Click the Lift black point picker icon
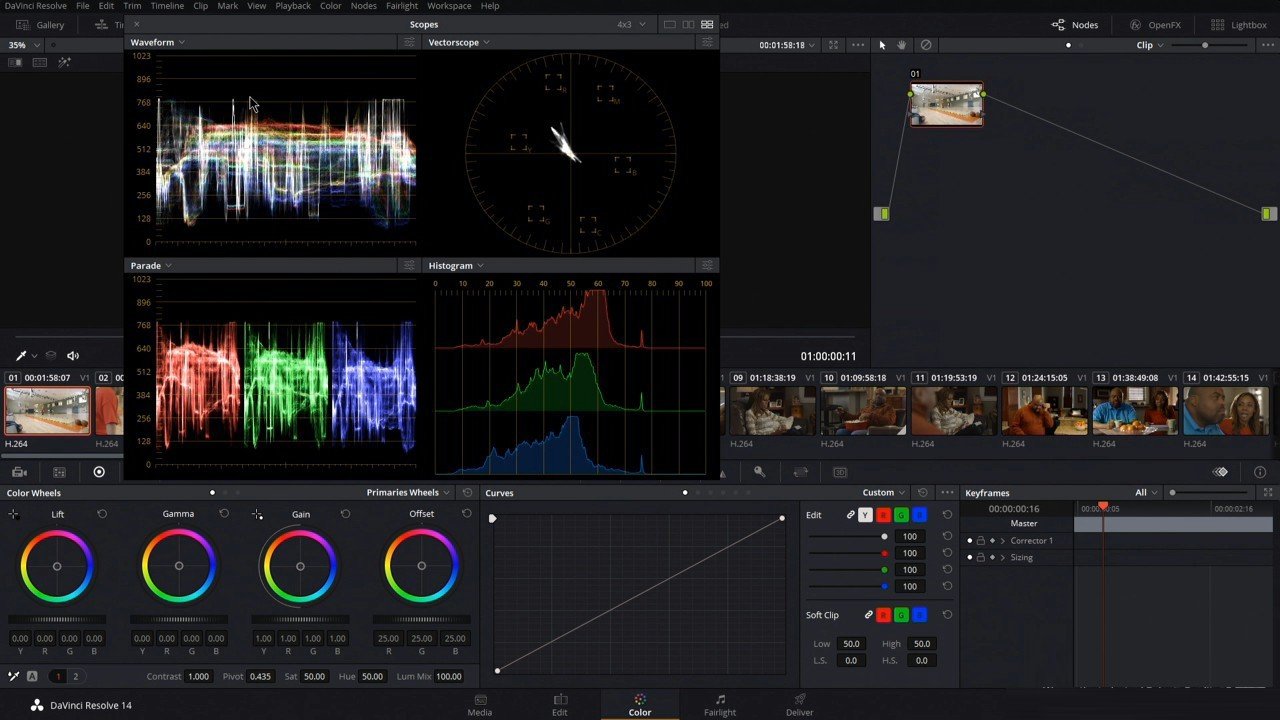This screenshot has height=720, width=1280. click(13, 514)
